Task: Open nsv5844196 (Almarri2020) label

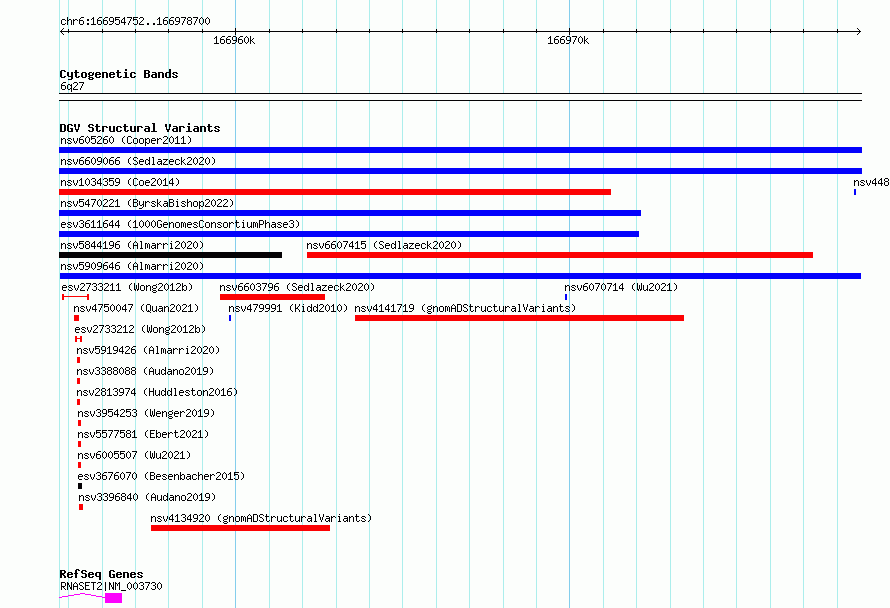Action: [x=132, y=245]
